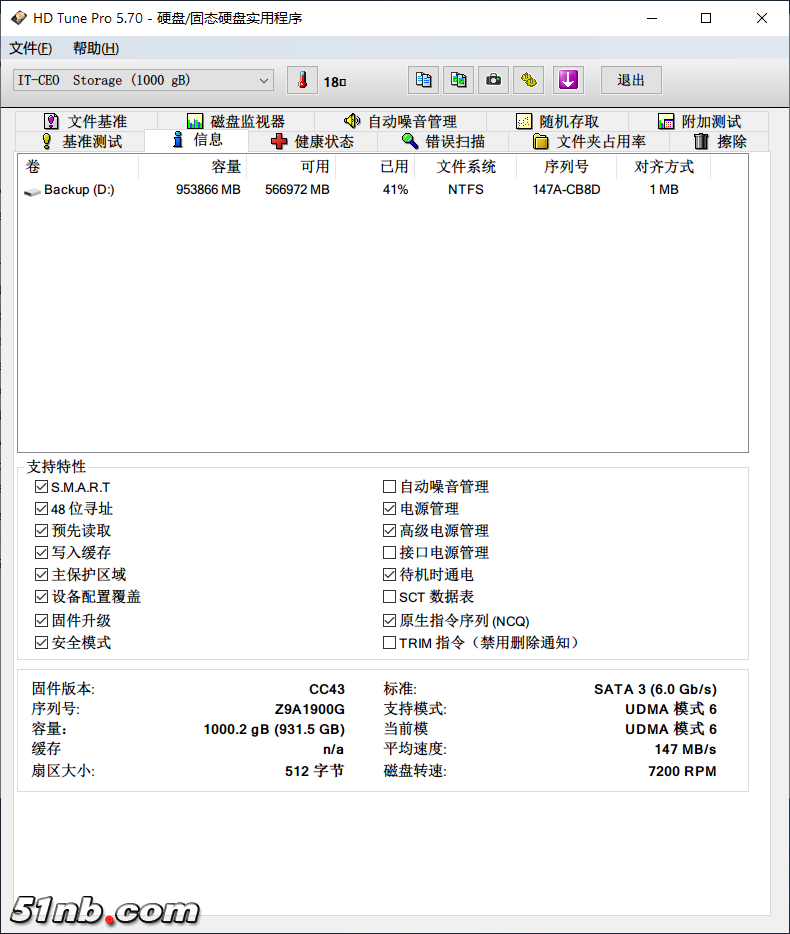790x934 pixels.
Task: Open the 帮助(H) menu
Action: [95, 49]
